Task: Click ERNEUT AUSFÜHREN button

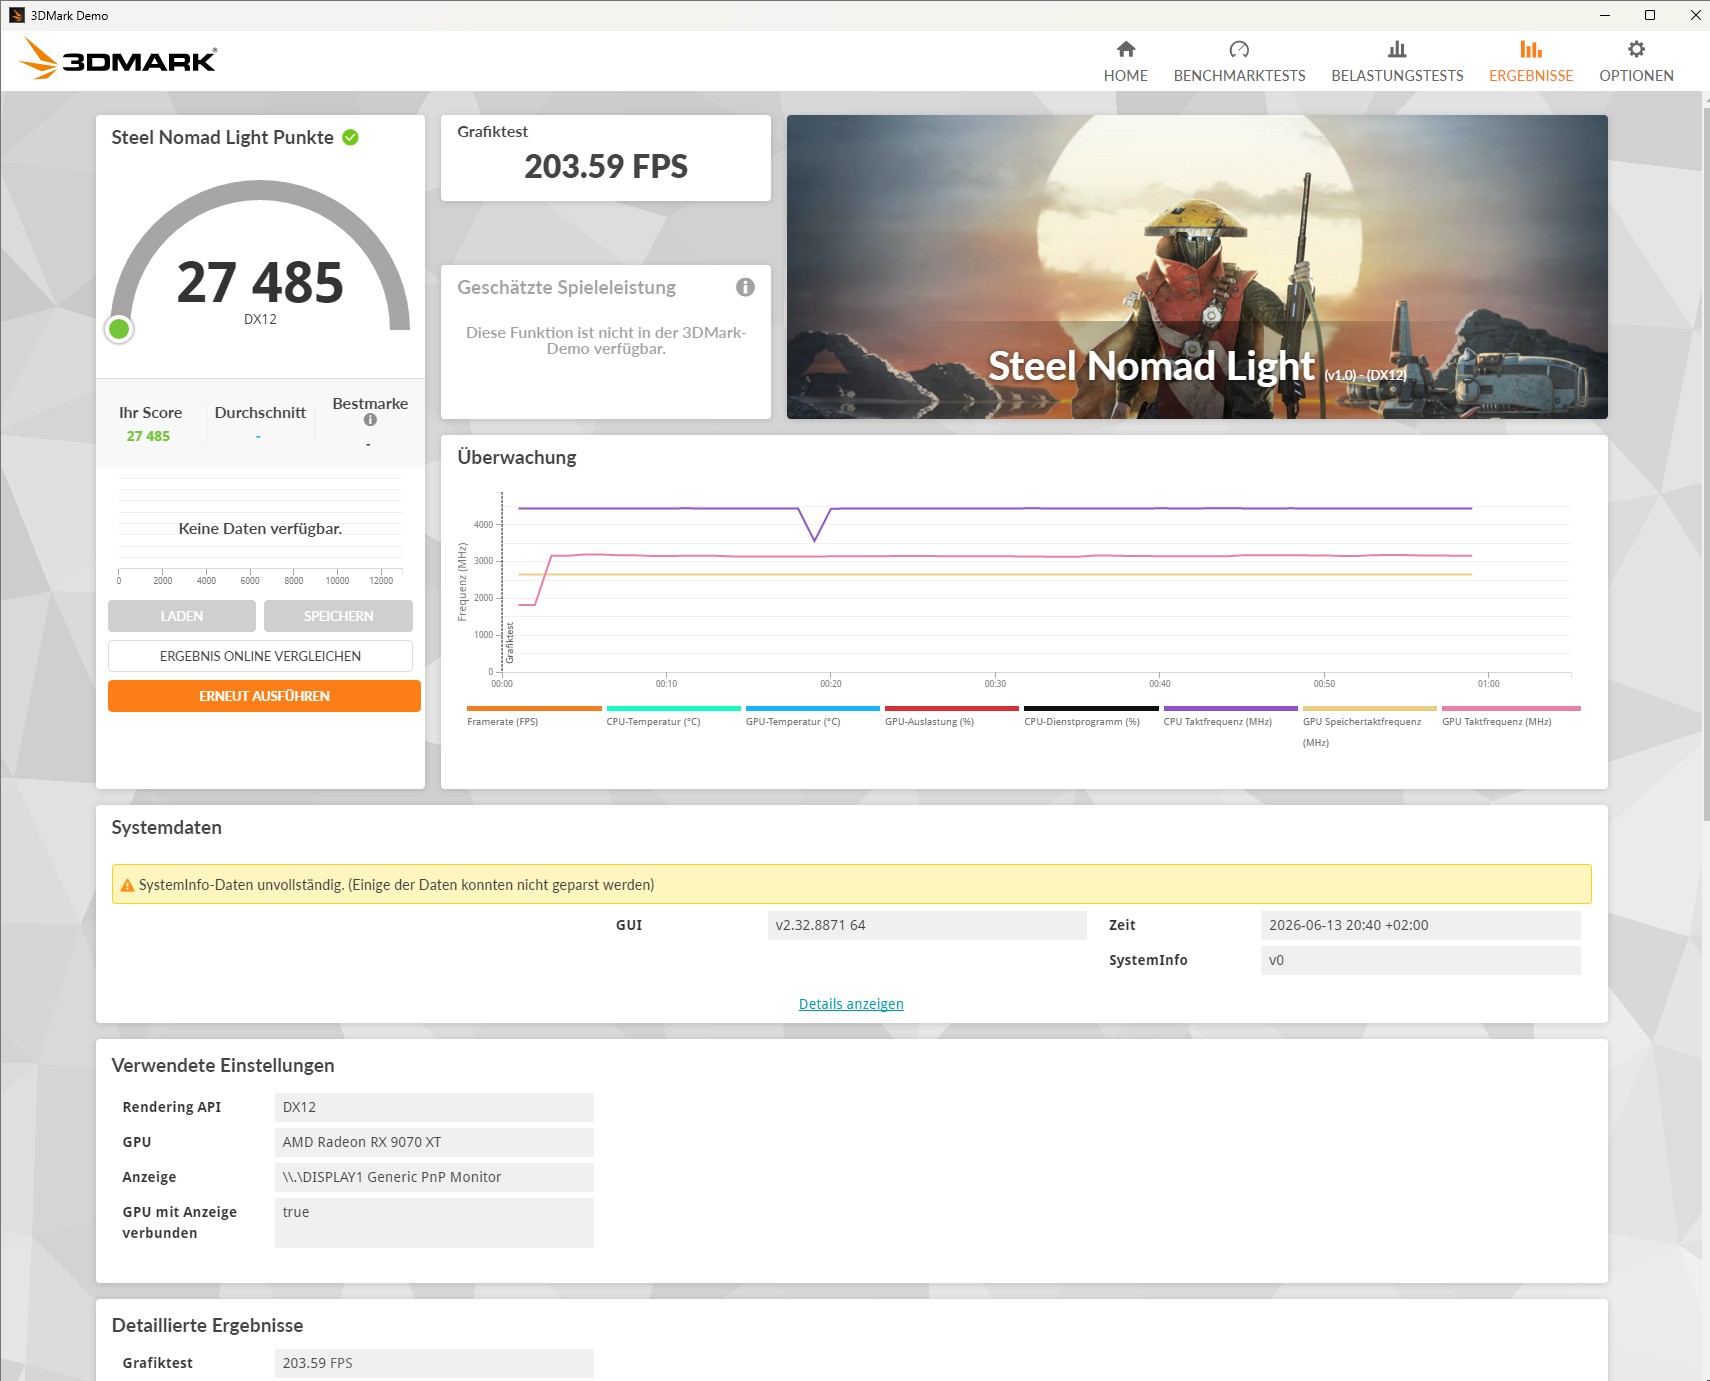Action: point(264,696)
